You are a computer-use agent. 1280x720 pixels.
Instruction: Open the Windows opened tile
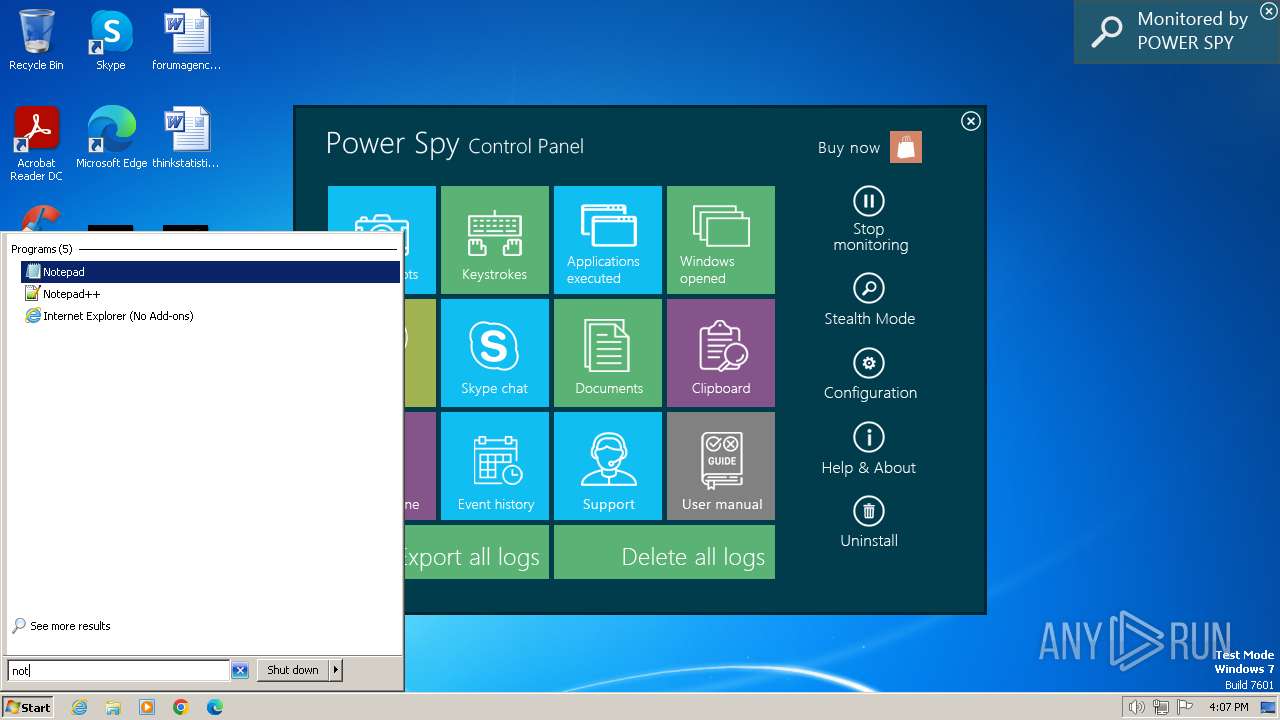(x=721, y=240)
